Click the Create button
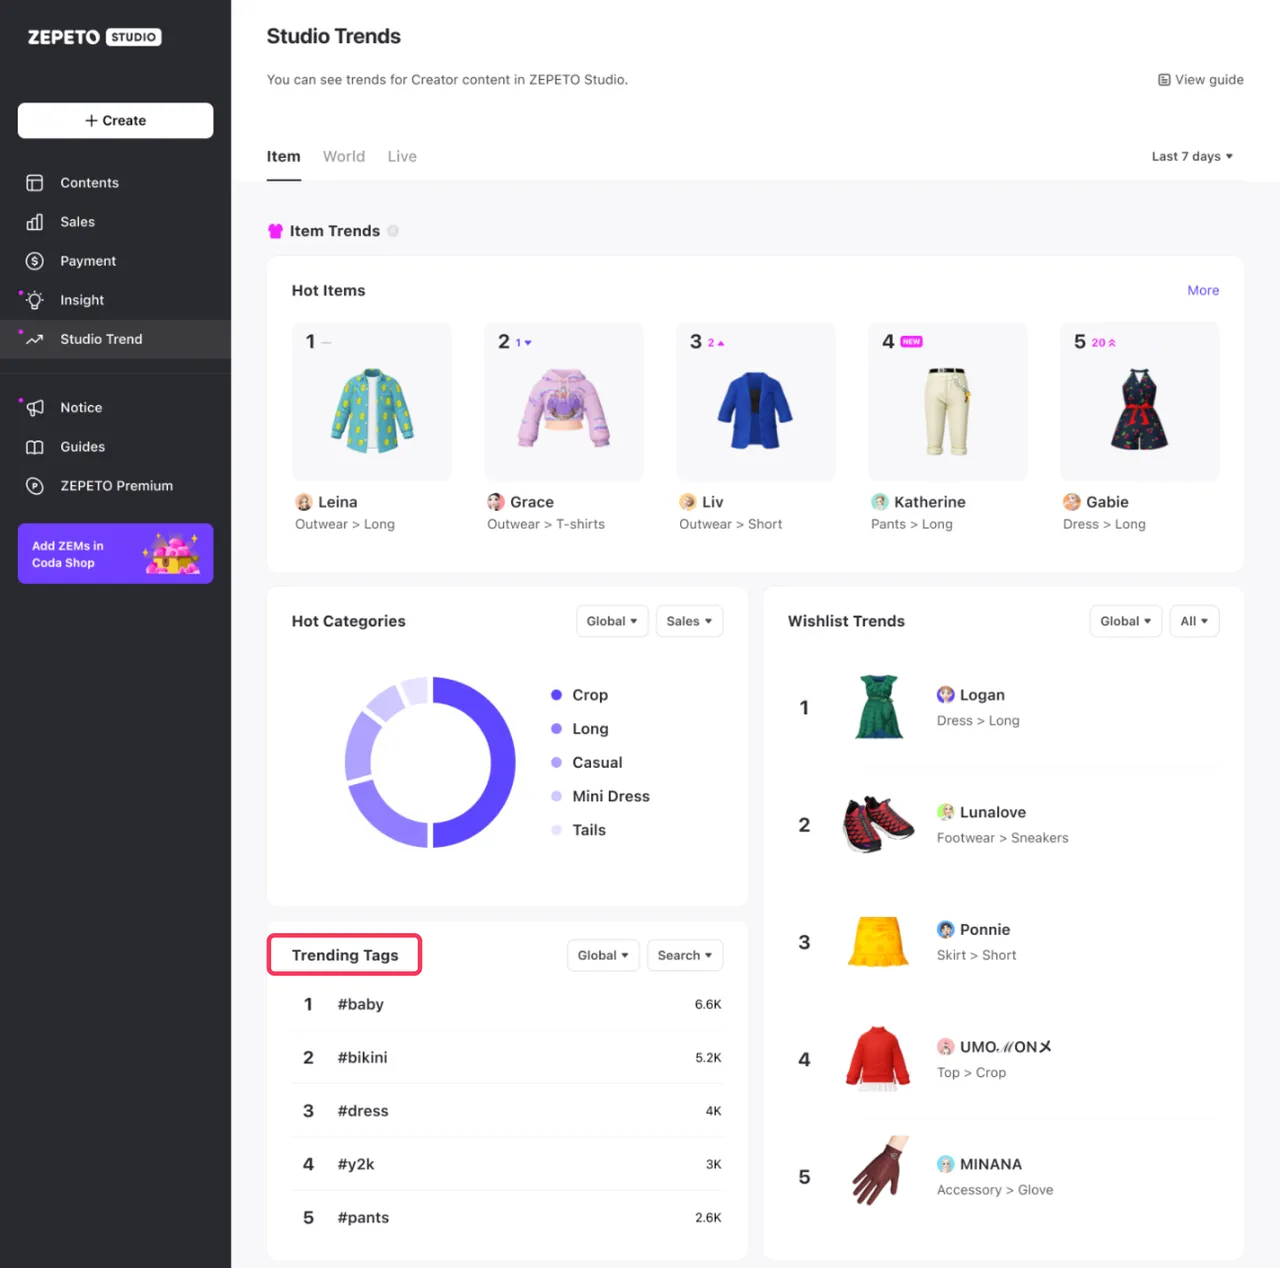The image size is (1280, 1268). point(115,120)
